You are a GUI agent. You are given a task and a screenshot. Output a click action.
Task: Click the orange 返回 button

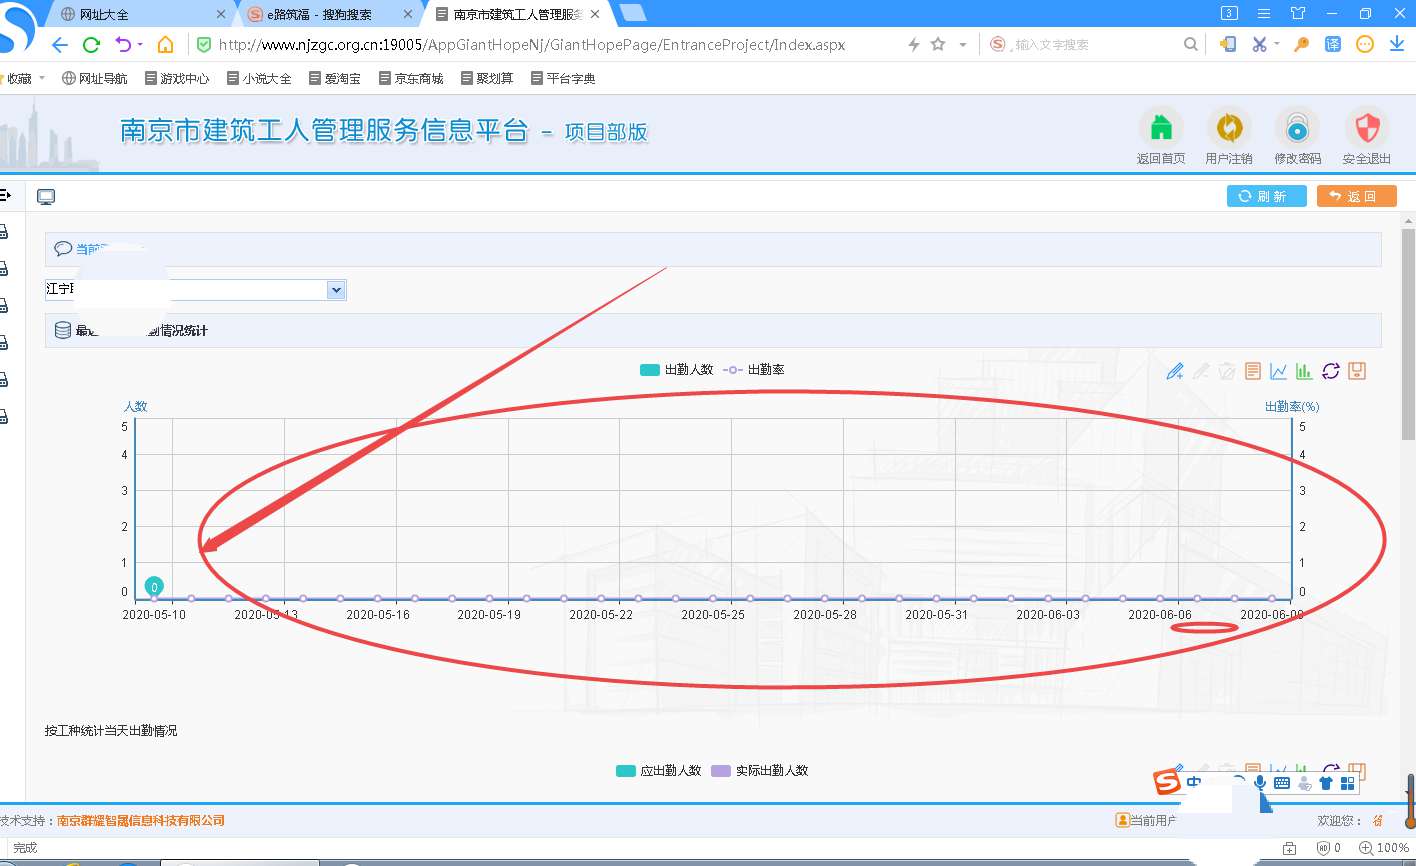click(x=1356, y=196)
